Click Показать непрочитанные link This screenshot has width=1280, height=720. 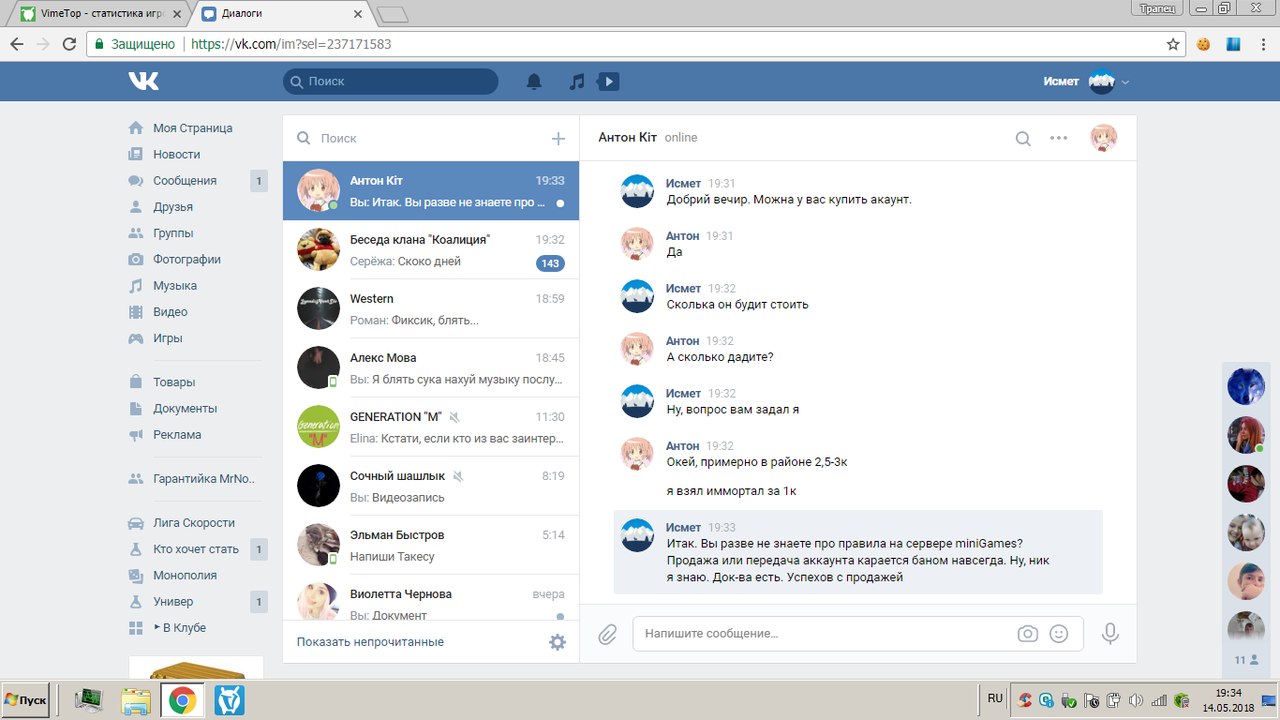(370, 642)
